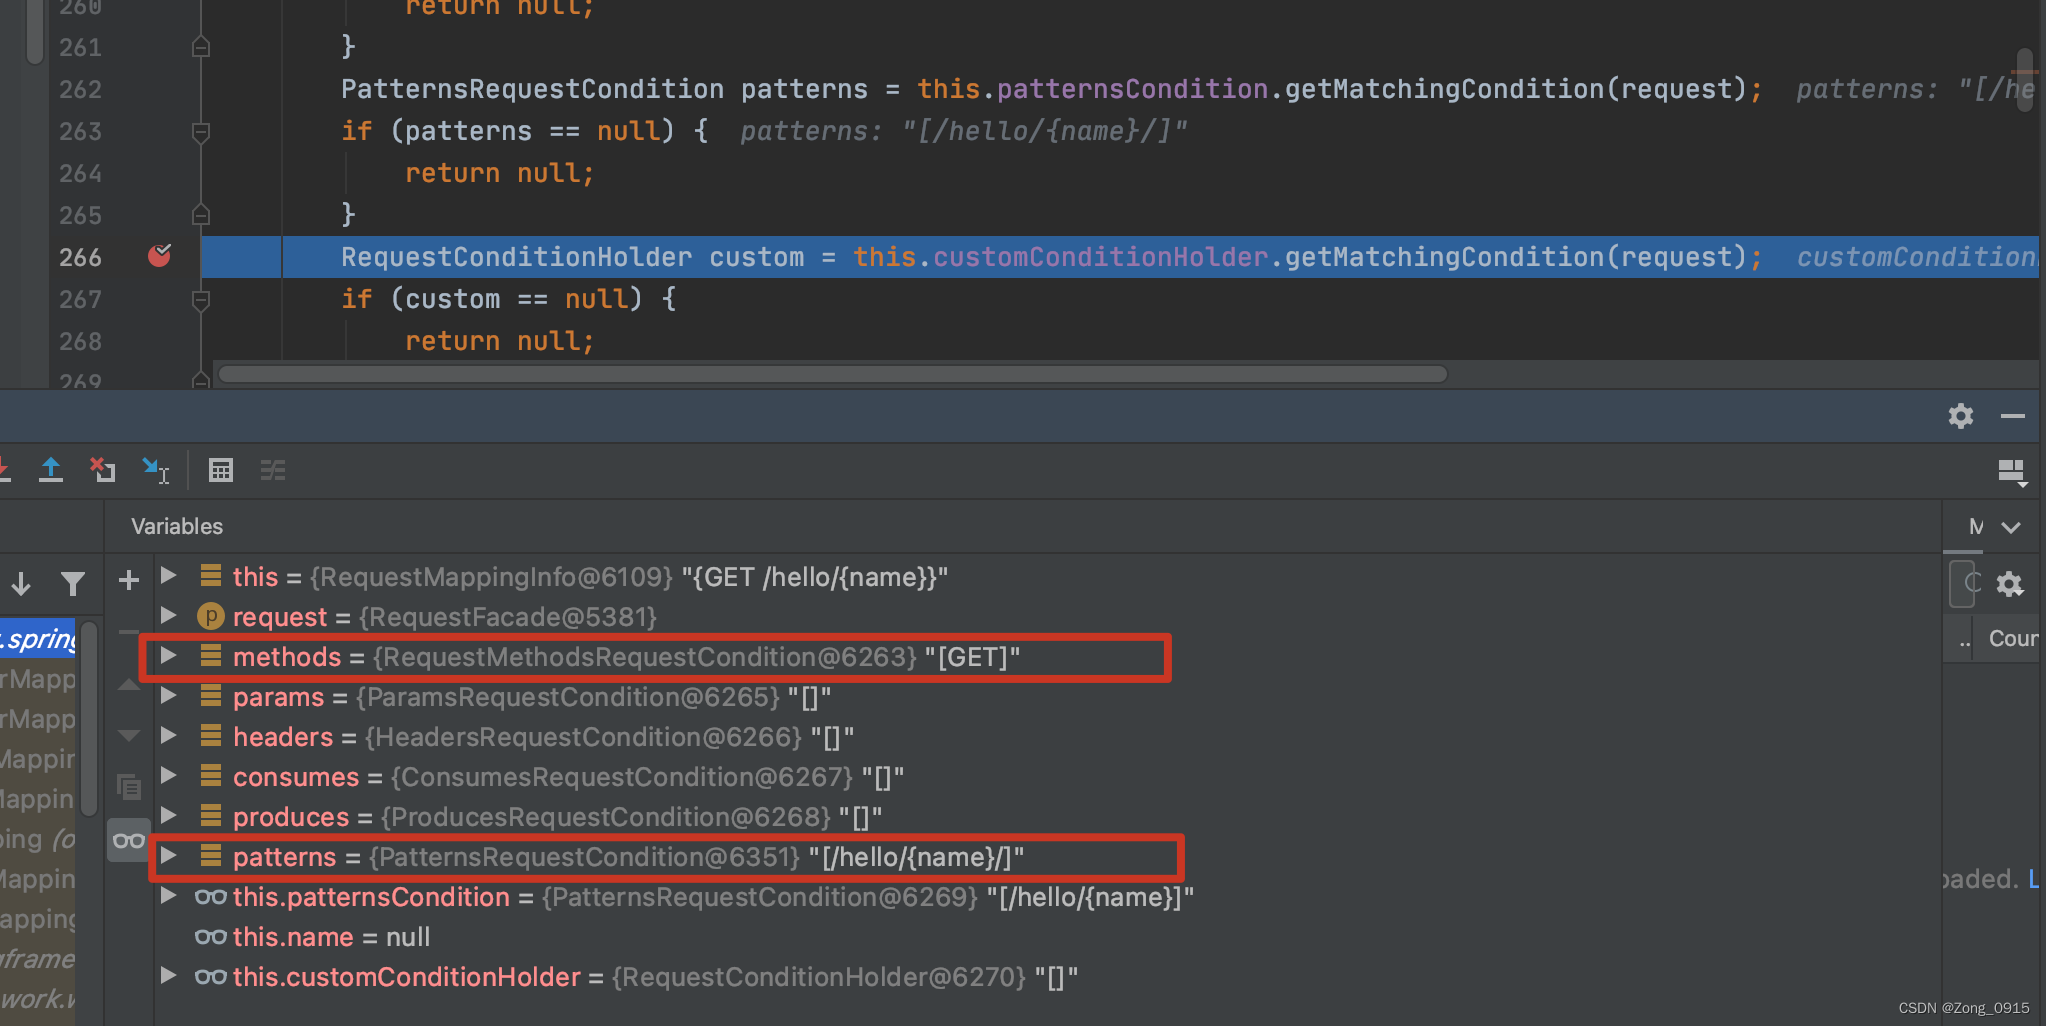The height and width of the screenshot is (1026, 2046).
Task: Click the "{GET /hello/{name}}" value text
Action: [x=815, y=577]
